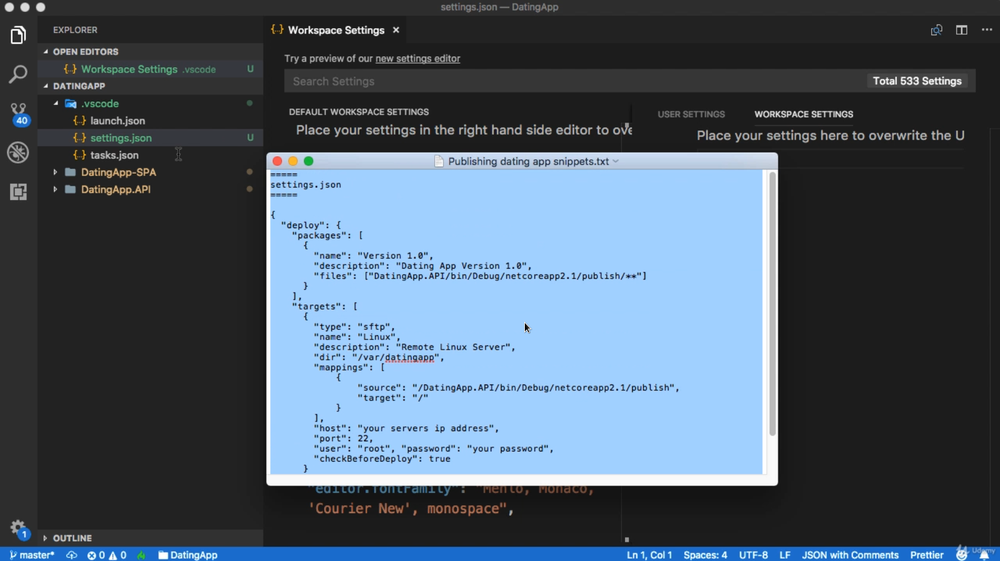Collapse the Open Editors section
Screen dimensions: 1000x561
85,52
